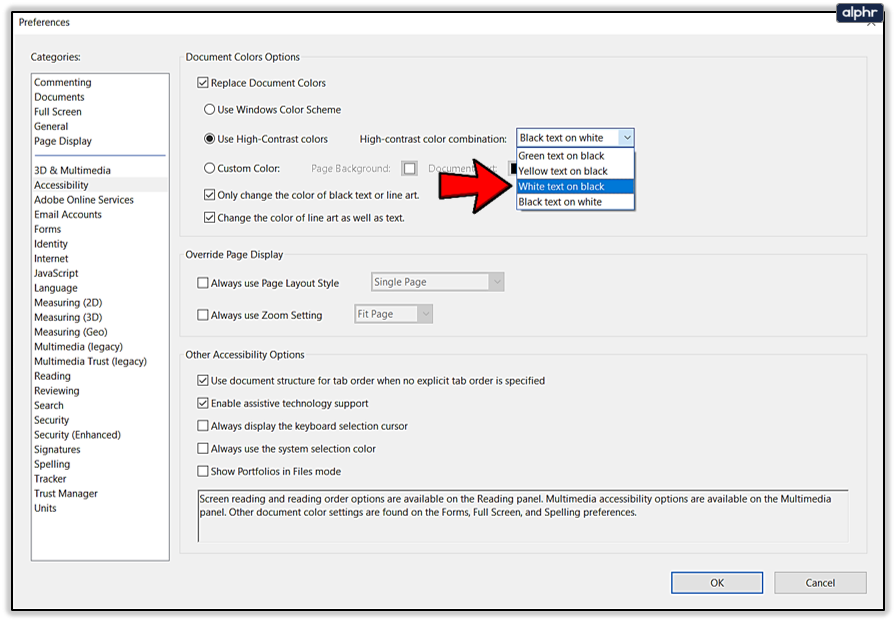Confirm preferences with the OK button
This screenshot has height=622, width=896.
[x=716, y=582]
